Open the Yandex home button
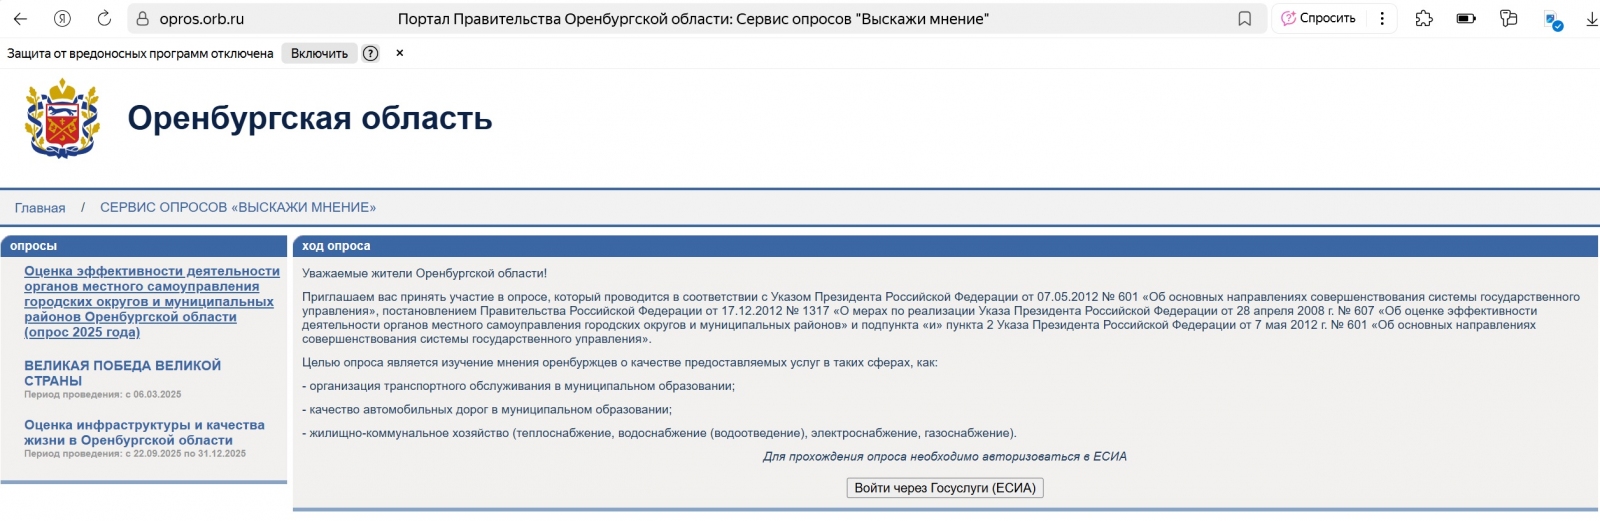This screenshot has width=1600, height=521. coord(62,19)
